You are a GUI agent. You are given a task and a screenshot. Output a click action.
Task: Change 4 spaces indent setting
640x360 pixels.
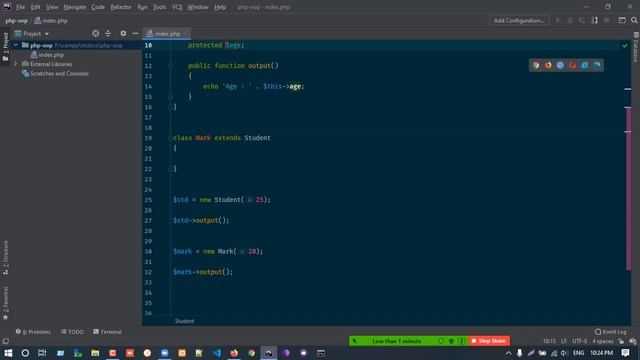603,341
